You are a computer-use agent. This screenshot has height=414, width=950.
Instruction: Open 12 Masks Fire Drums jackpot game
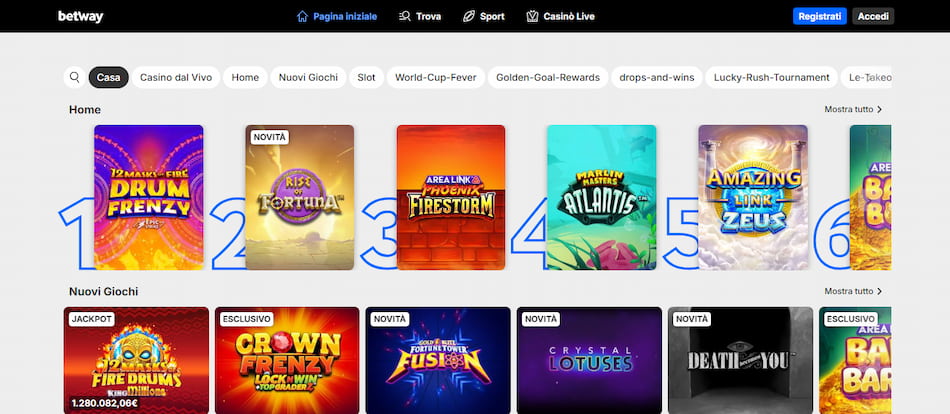click(136, 361)
